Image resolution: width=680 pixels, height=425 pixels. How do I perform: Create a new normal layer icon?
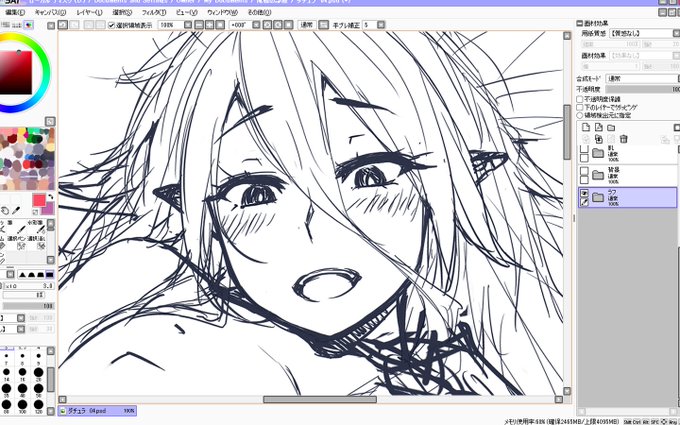[x=586, y=128]
